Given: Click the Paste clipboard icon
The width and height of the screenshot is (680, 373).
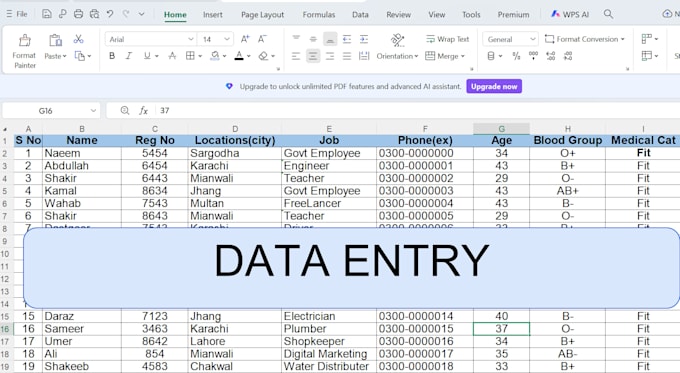Looking at the screenshot, I should pos(56,40).
